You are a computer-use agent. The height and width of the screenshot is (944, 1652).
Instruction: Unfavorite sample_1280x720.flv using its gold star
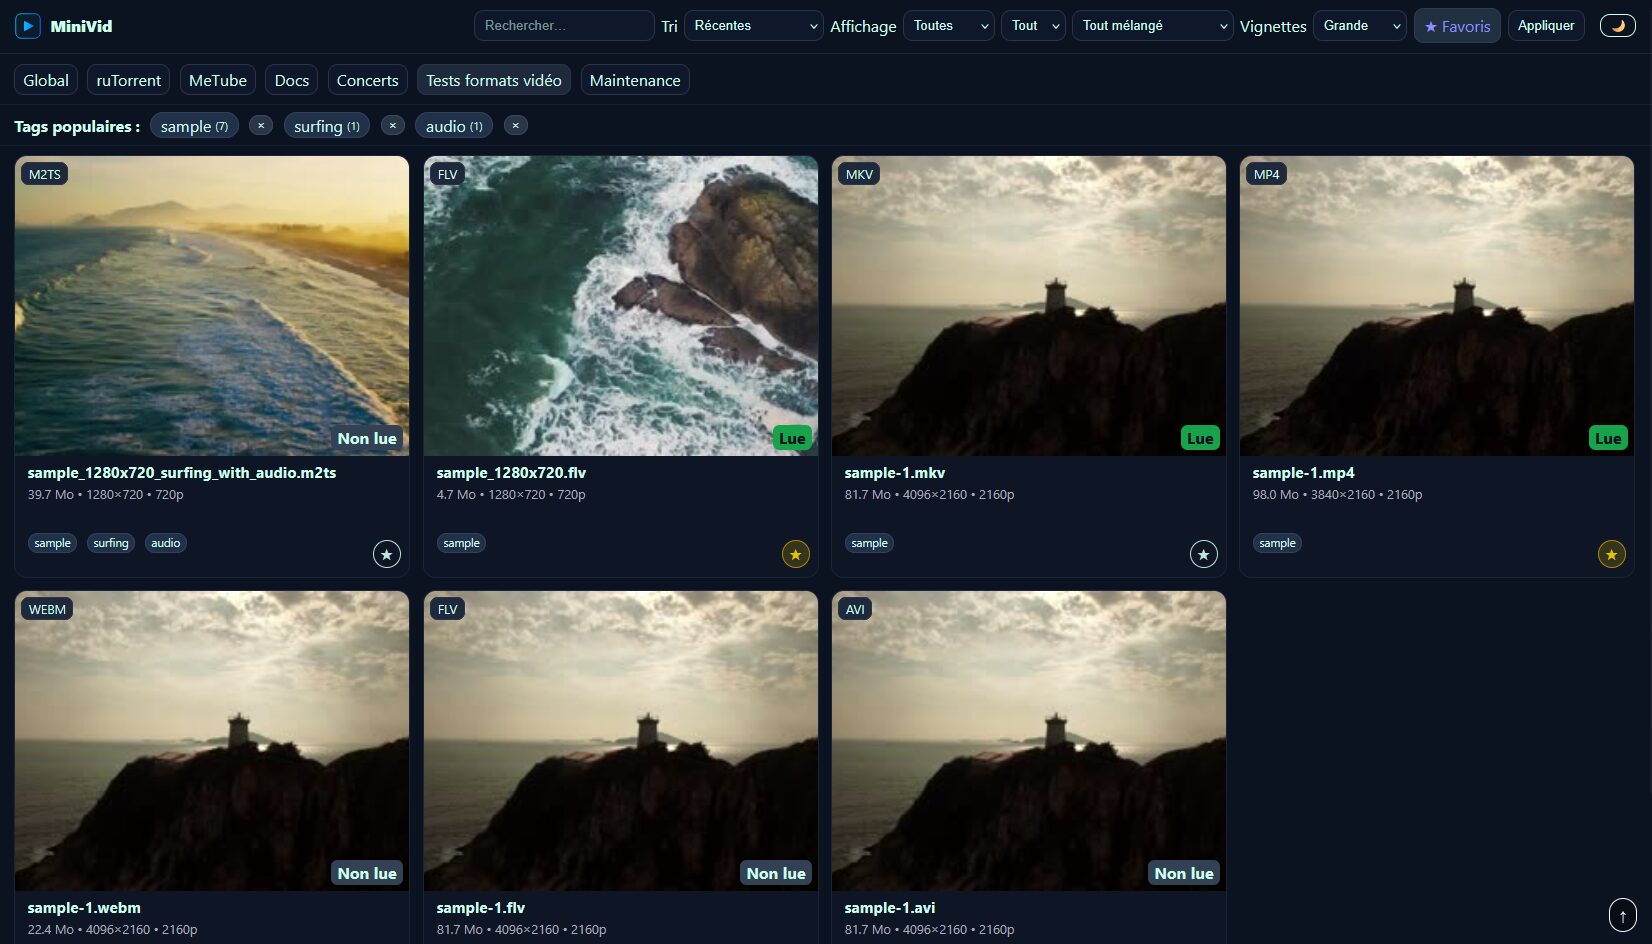pos(796,554)
